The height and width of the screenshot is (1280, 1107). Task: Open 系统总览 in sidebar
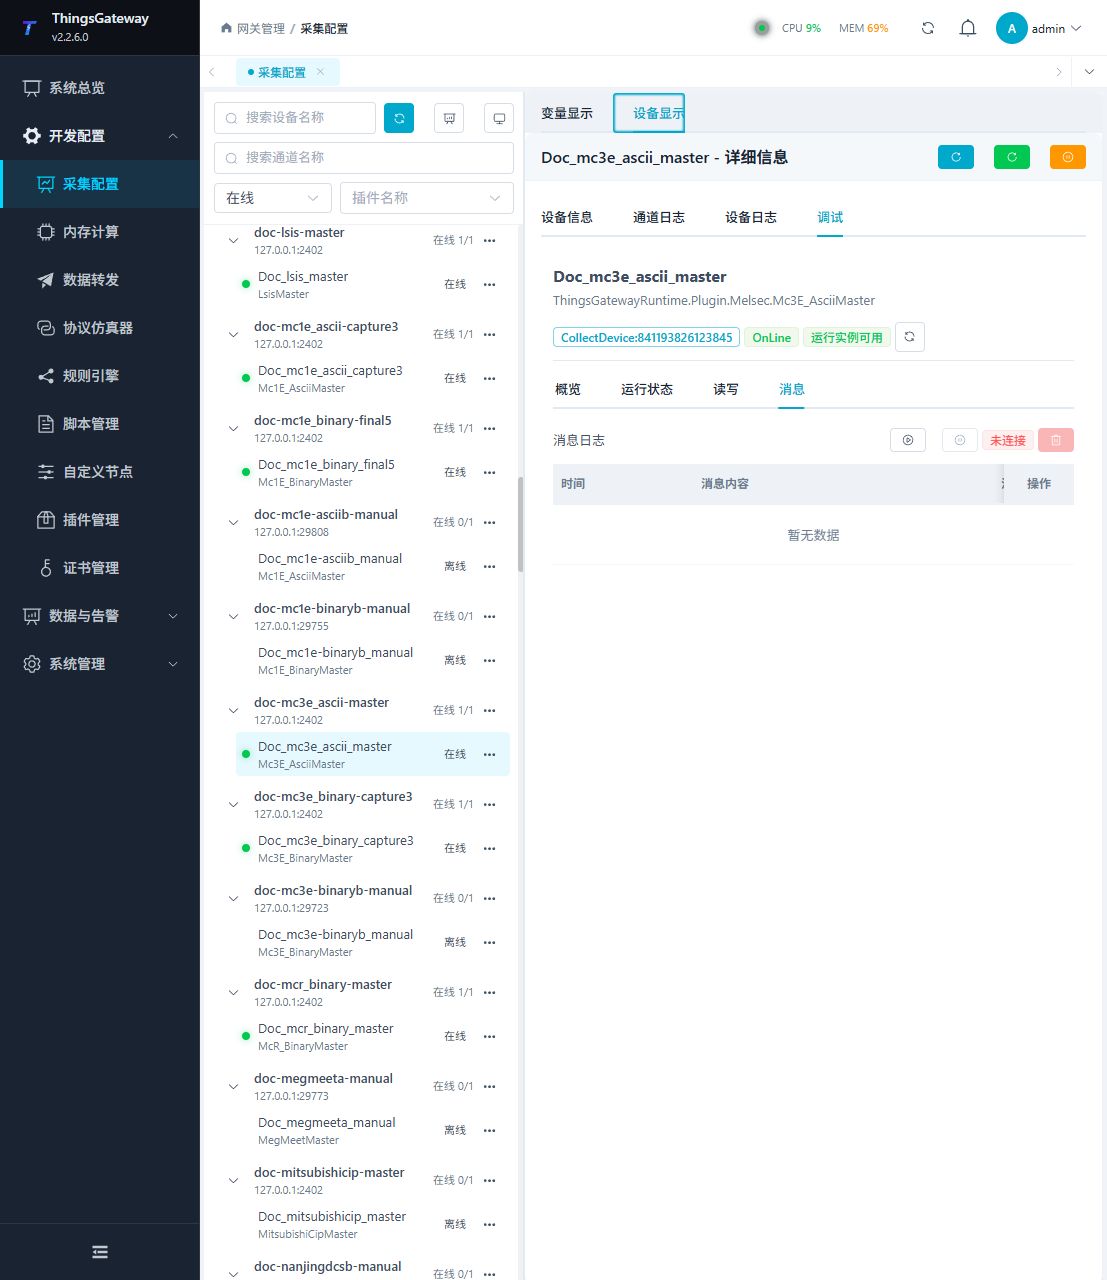[100, 88]
